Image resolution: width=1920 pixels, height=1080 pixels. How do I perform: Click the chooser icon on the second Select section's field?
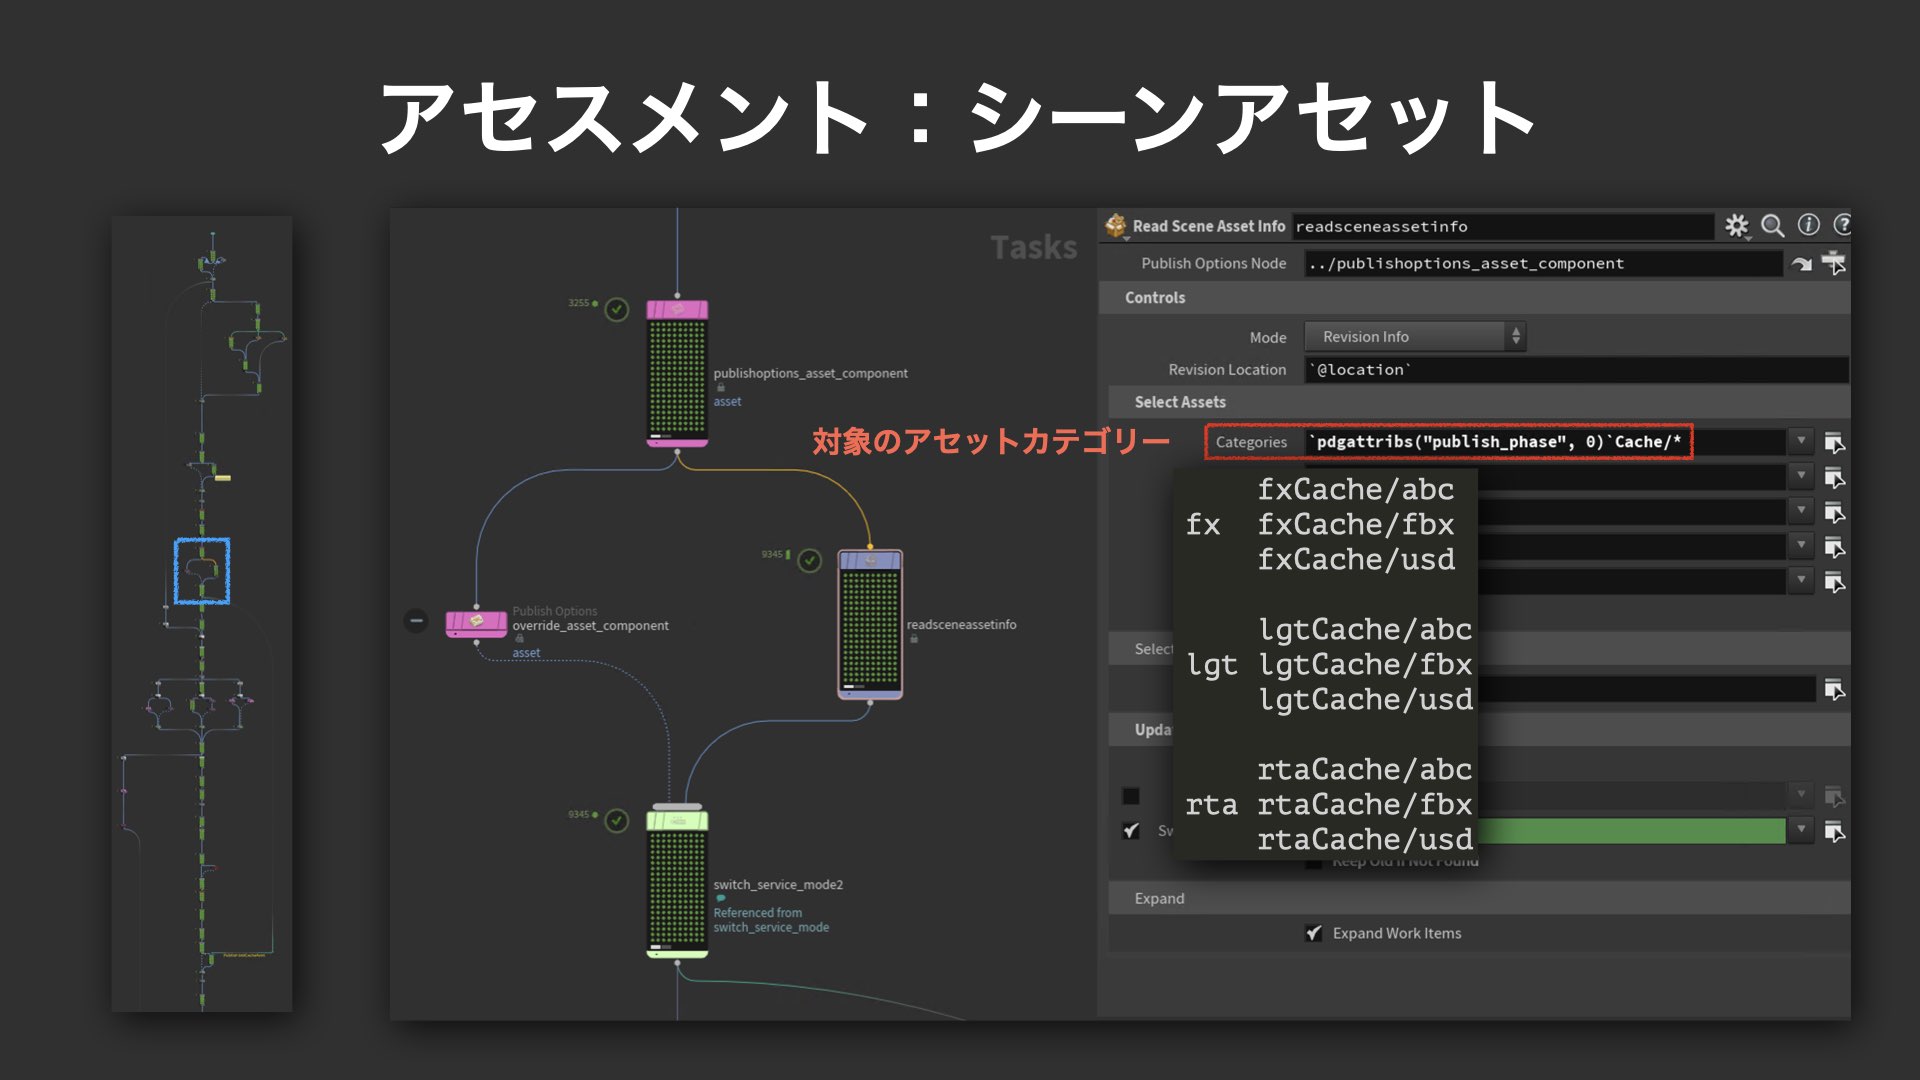(x=1834, y=689)
